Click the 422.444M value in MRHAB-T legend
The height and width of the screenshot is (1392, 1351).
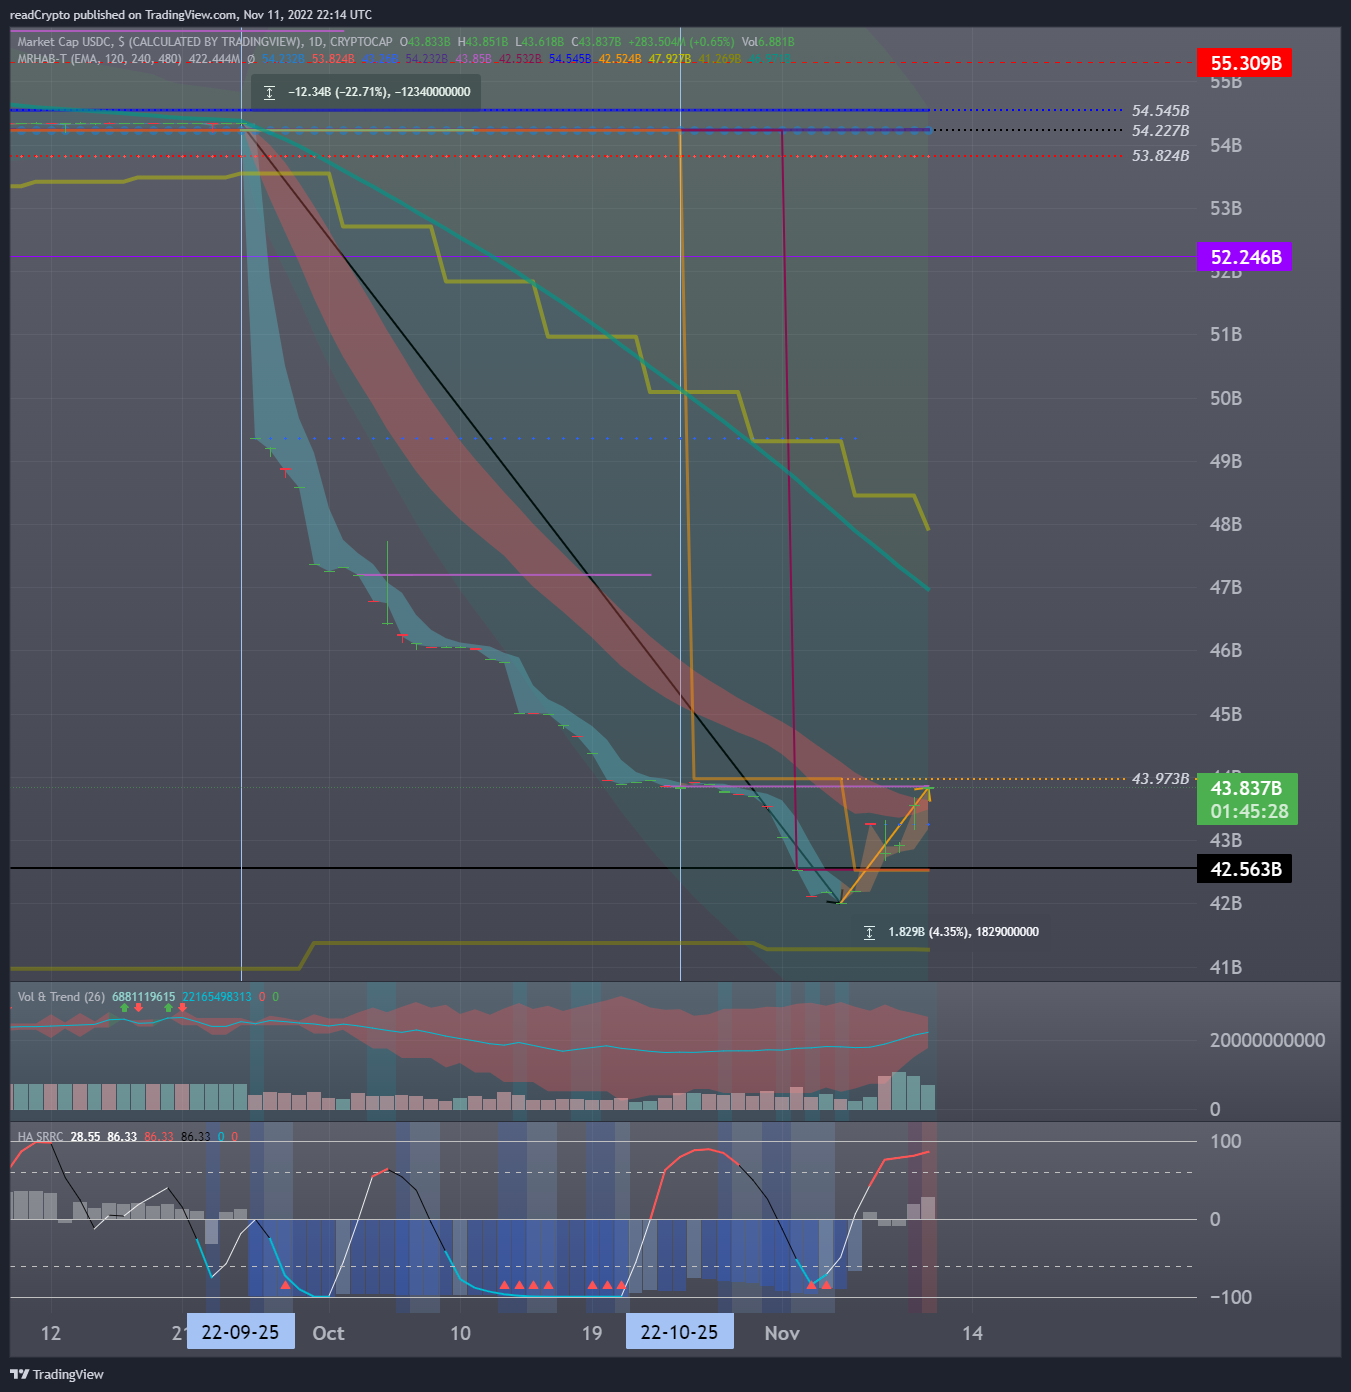(214, 59)
